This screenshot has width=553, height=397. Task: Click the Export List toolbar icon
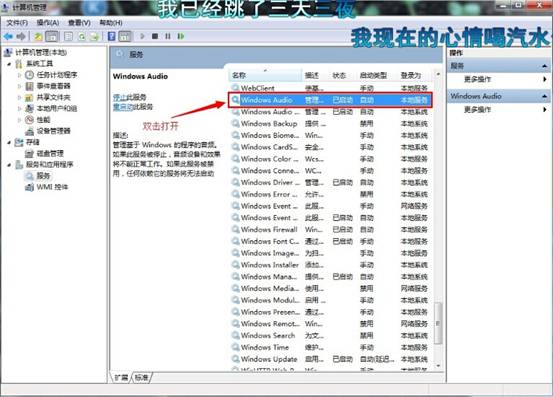[94, 36]
